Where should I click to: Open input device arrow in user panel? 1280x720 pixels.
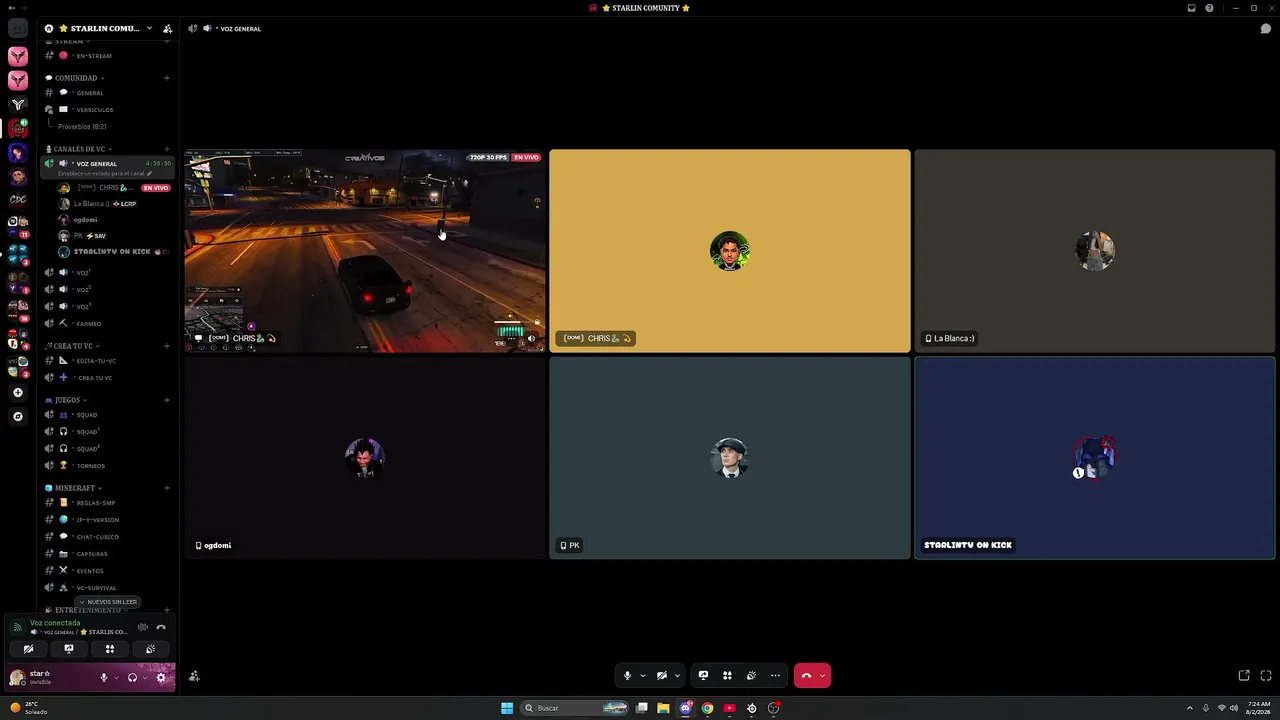click(115, 678)
